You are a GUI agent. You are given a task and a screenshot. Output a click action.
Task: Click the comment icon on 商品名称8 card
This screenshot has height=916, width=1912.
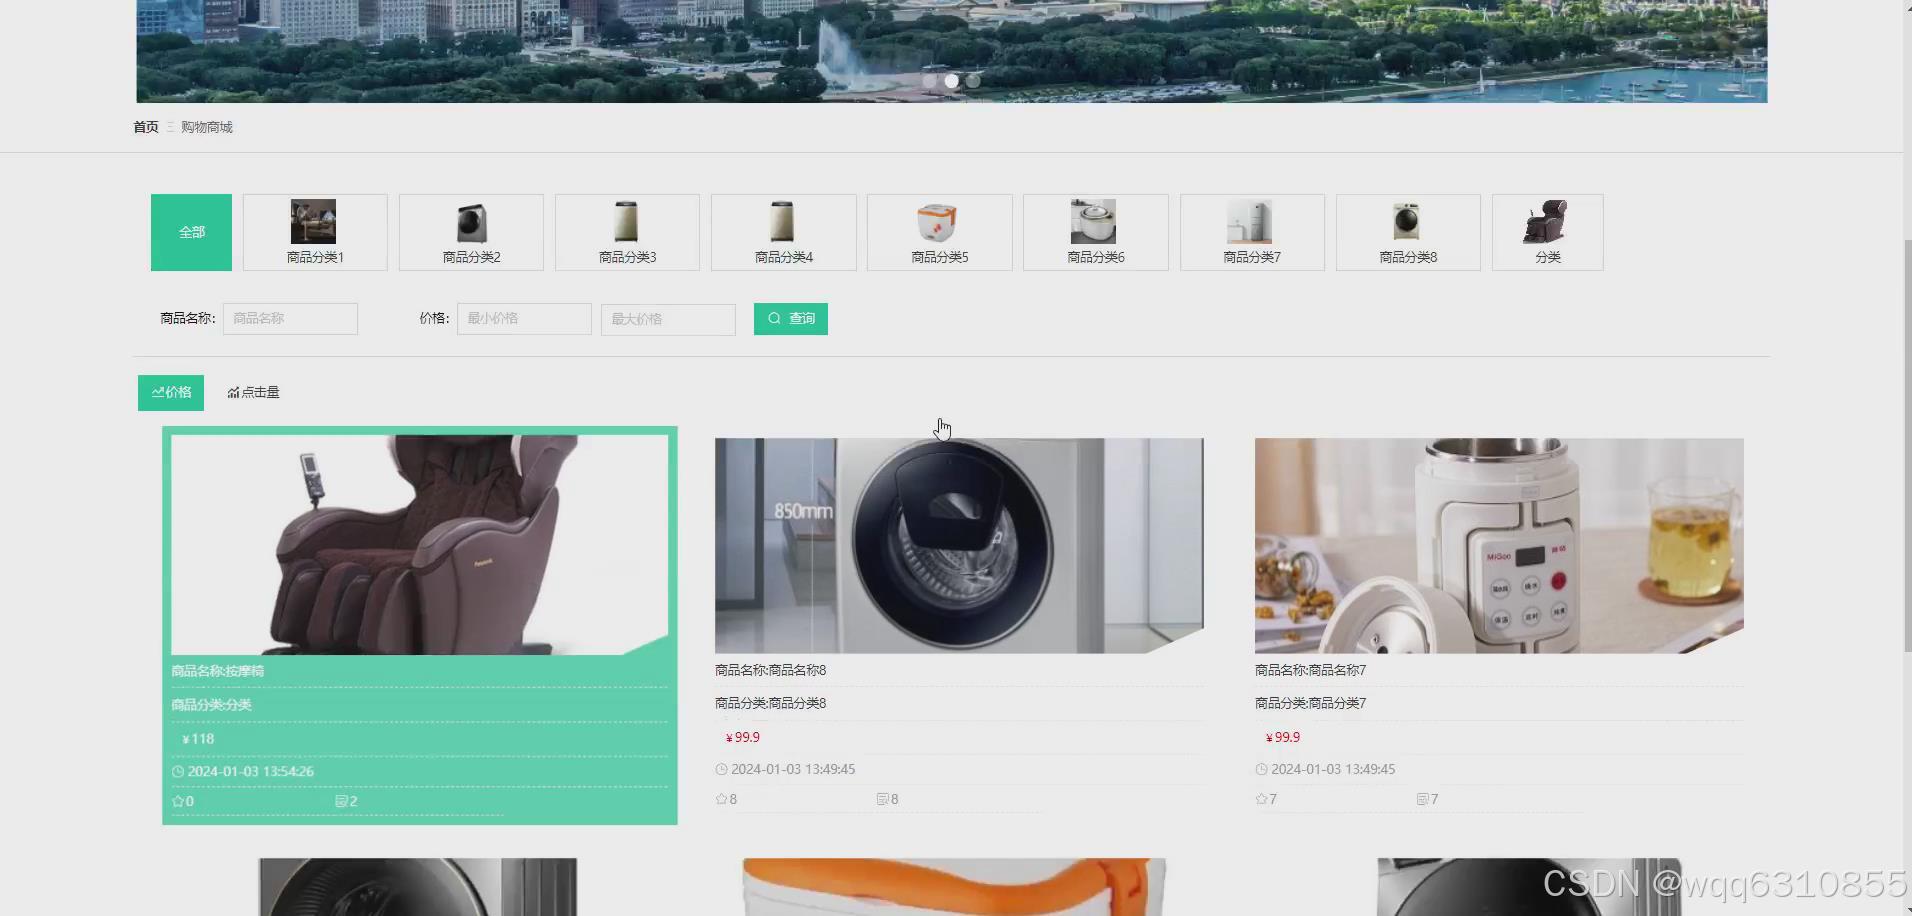pyautogui.click(x=883, y=799)
